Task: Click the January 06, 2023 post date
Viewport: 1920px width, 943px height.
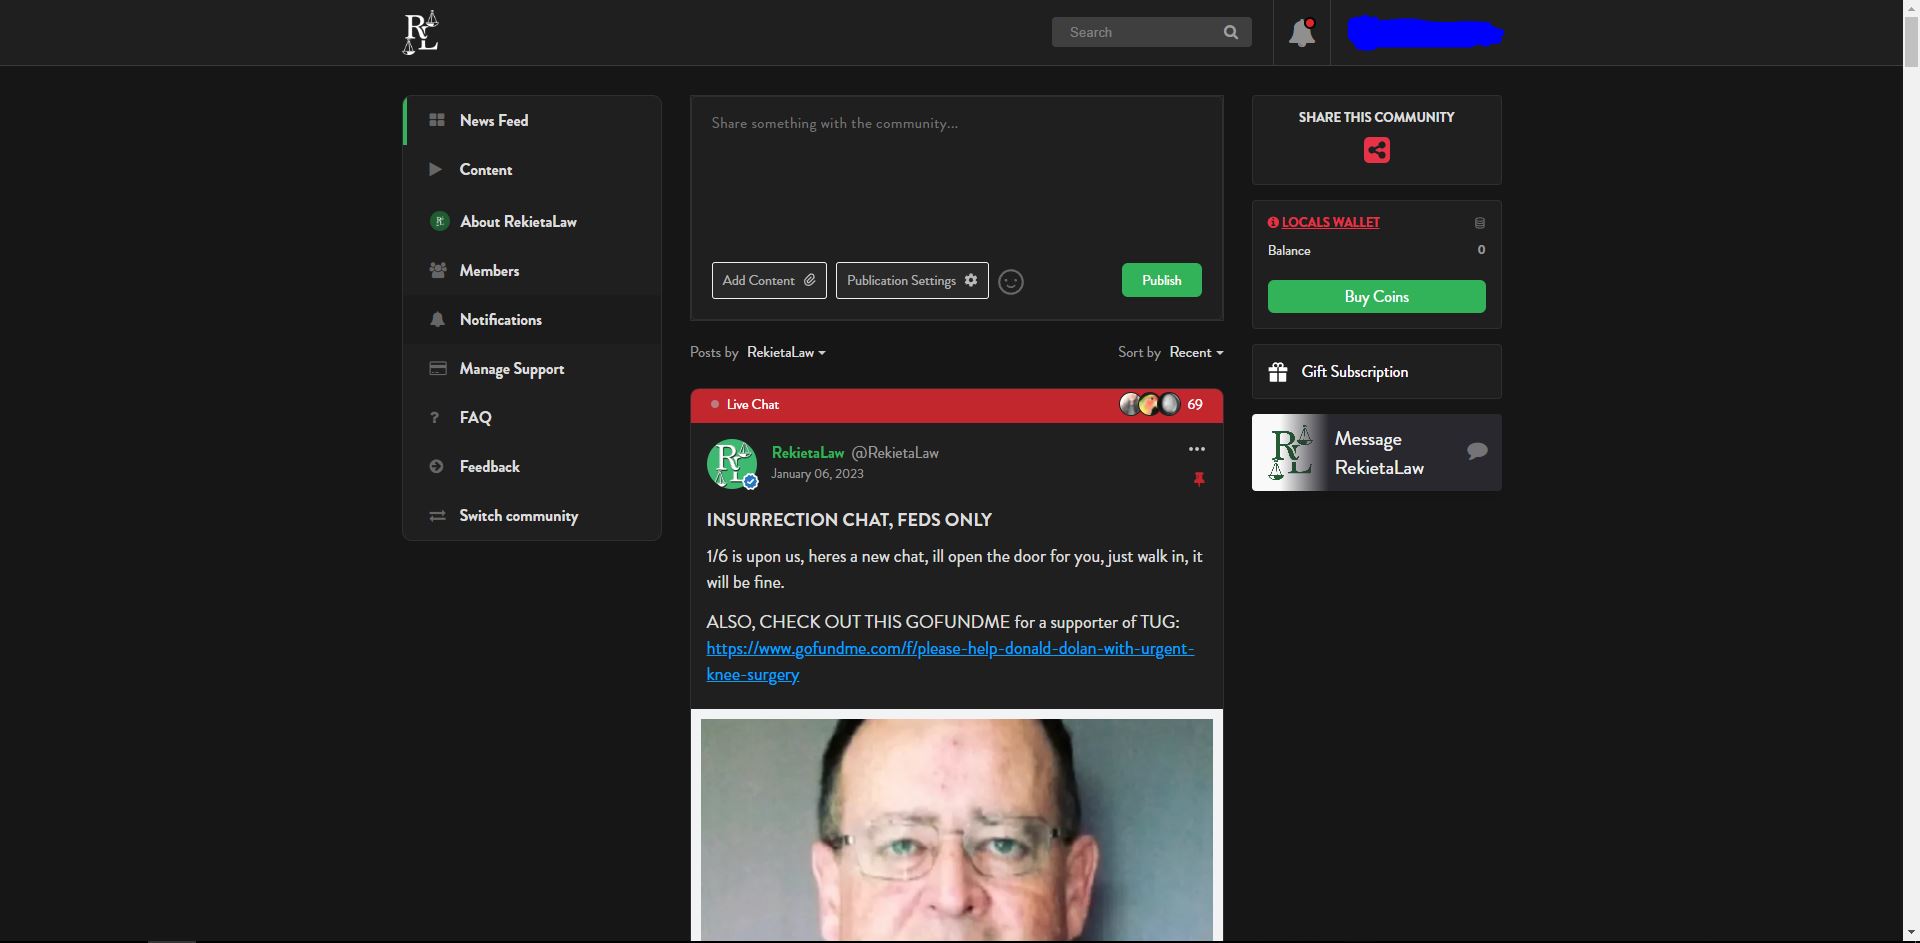Action: [x=817, y=474]
